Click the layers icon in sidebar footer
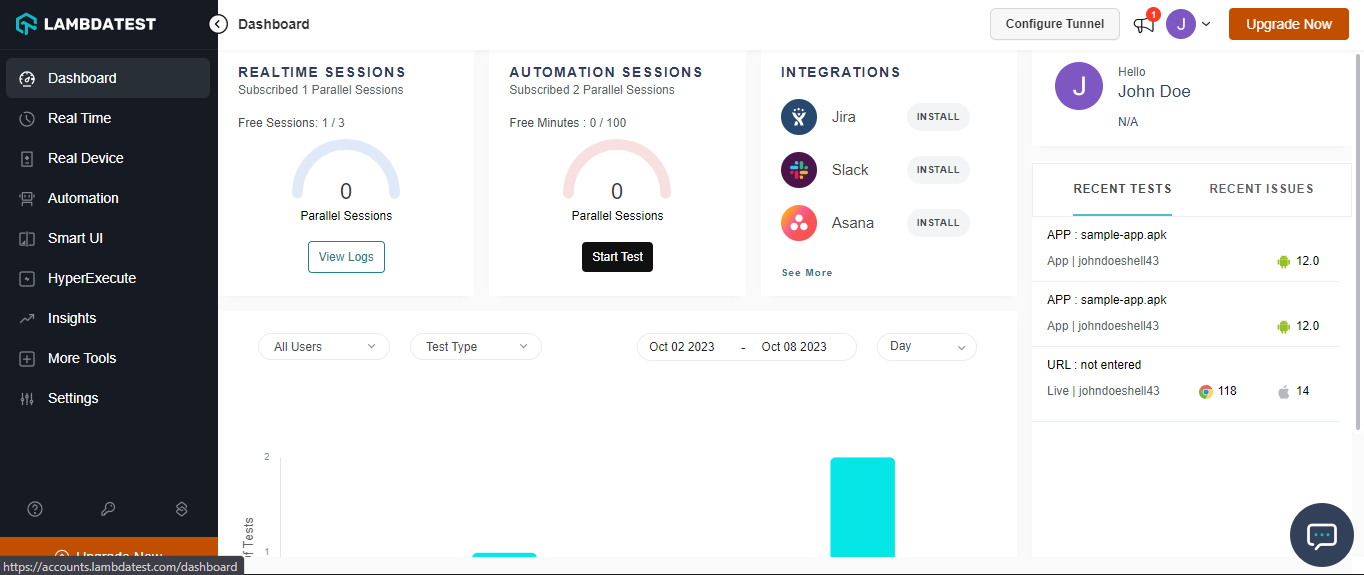Viewport: 1364px width, 575px height. 182,509
